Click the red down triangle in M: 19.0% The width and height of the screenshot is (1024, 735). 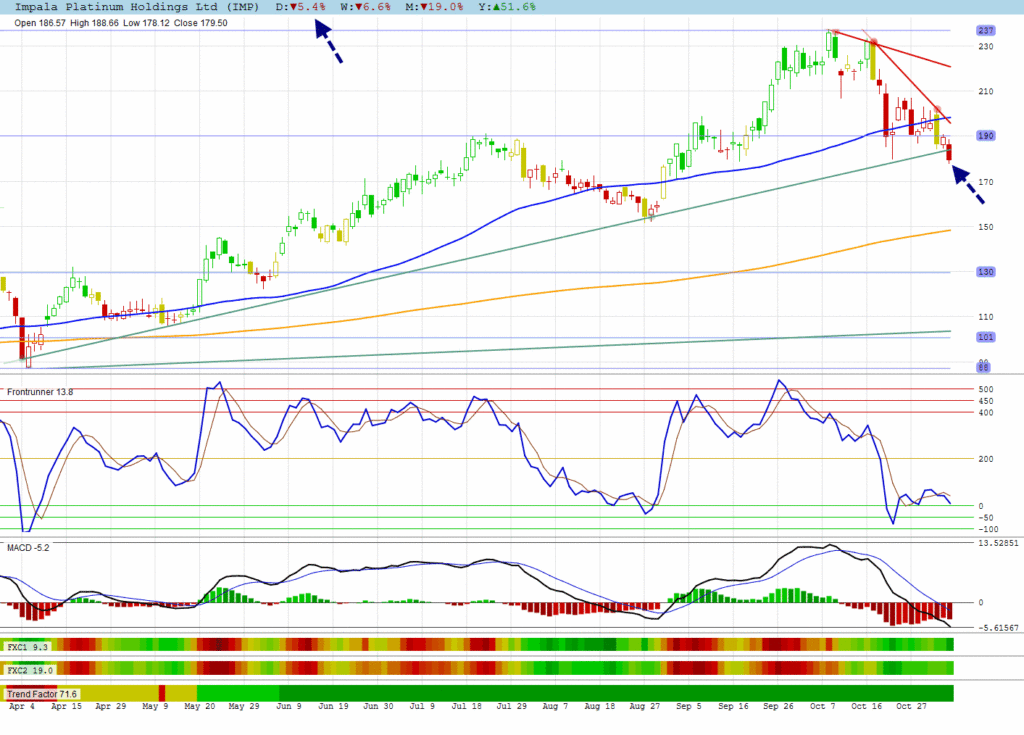click(x=428, y=6)
